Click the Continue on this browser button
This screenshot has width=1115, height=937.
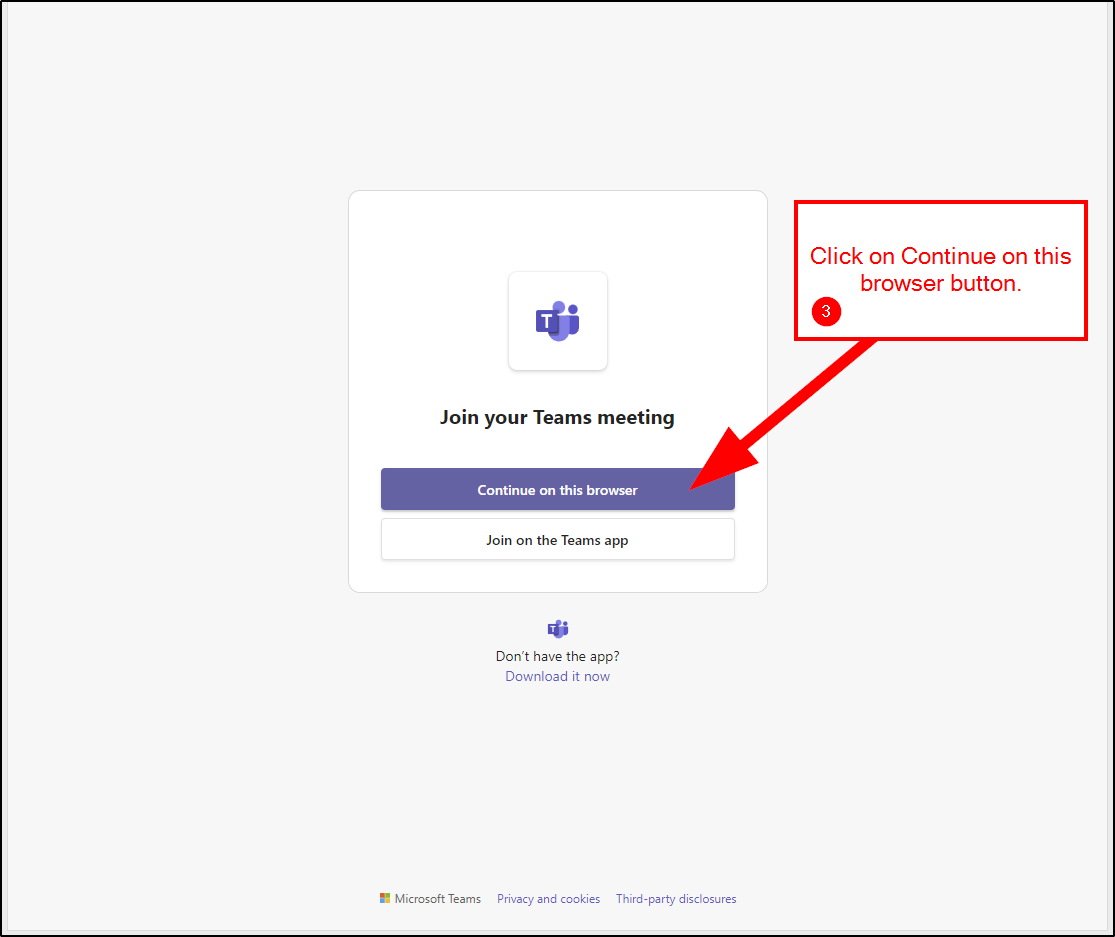pos(558,489)
